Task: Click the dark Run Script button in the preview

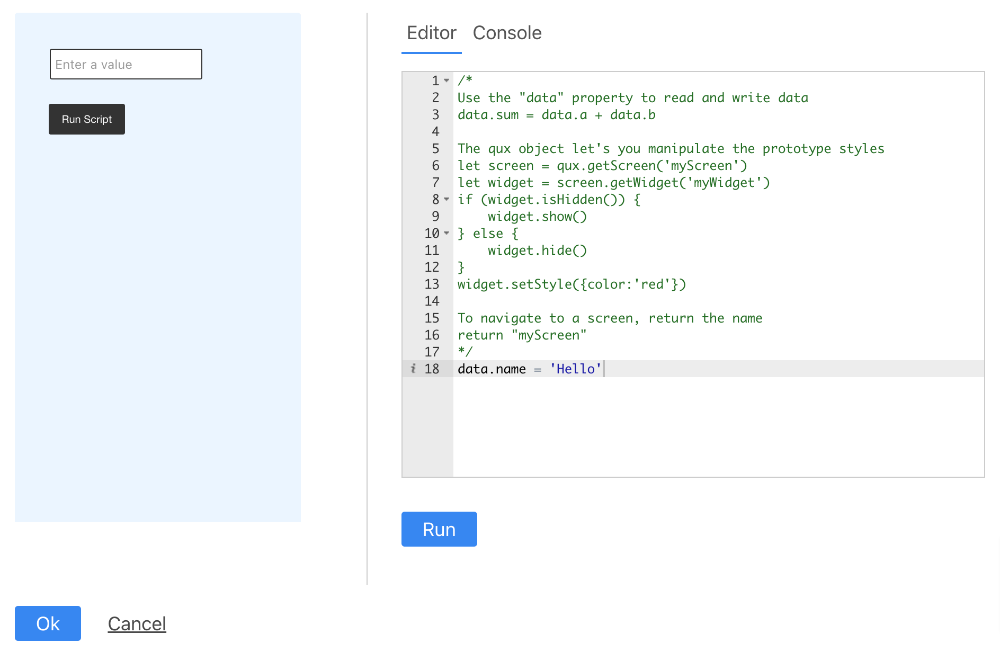Action: [x=87, y=119]
